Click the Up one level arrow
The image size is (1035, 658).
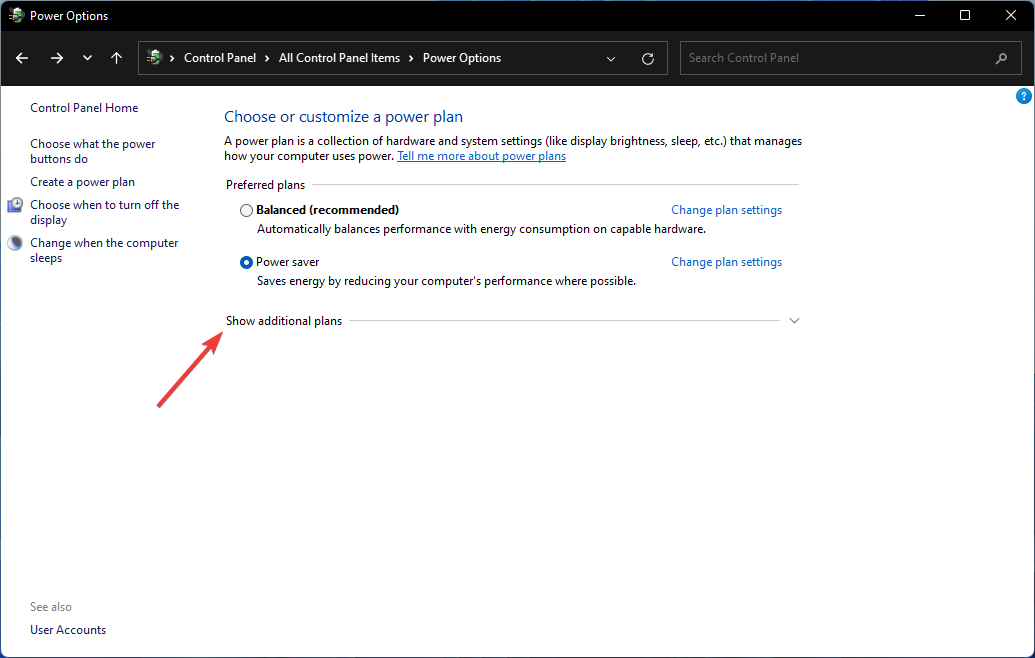tap(116, 58)
